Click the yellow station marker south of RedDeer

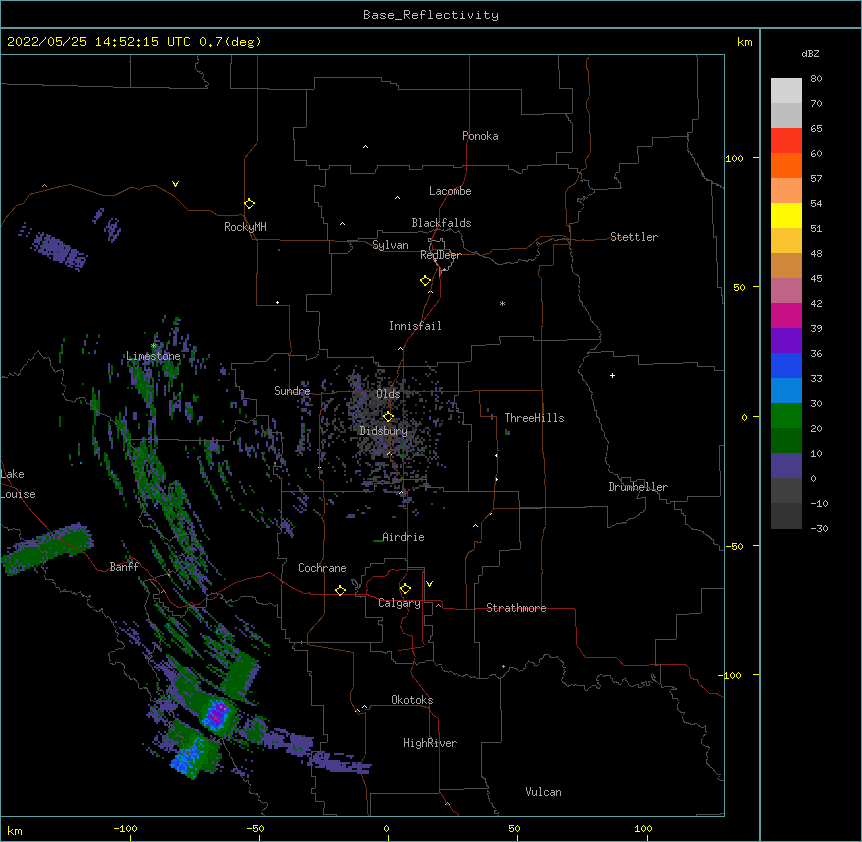[x=426, y=281]
